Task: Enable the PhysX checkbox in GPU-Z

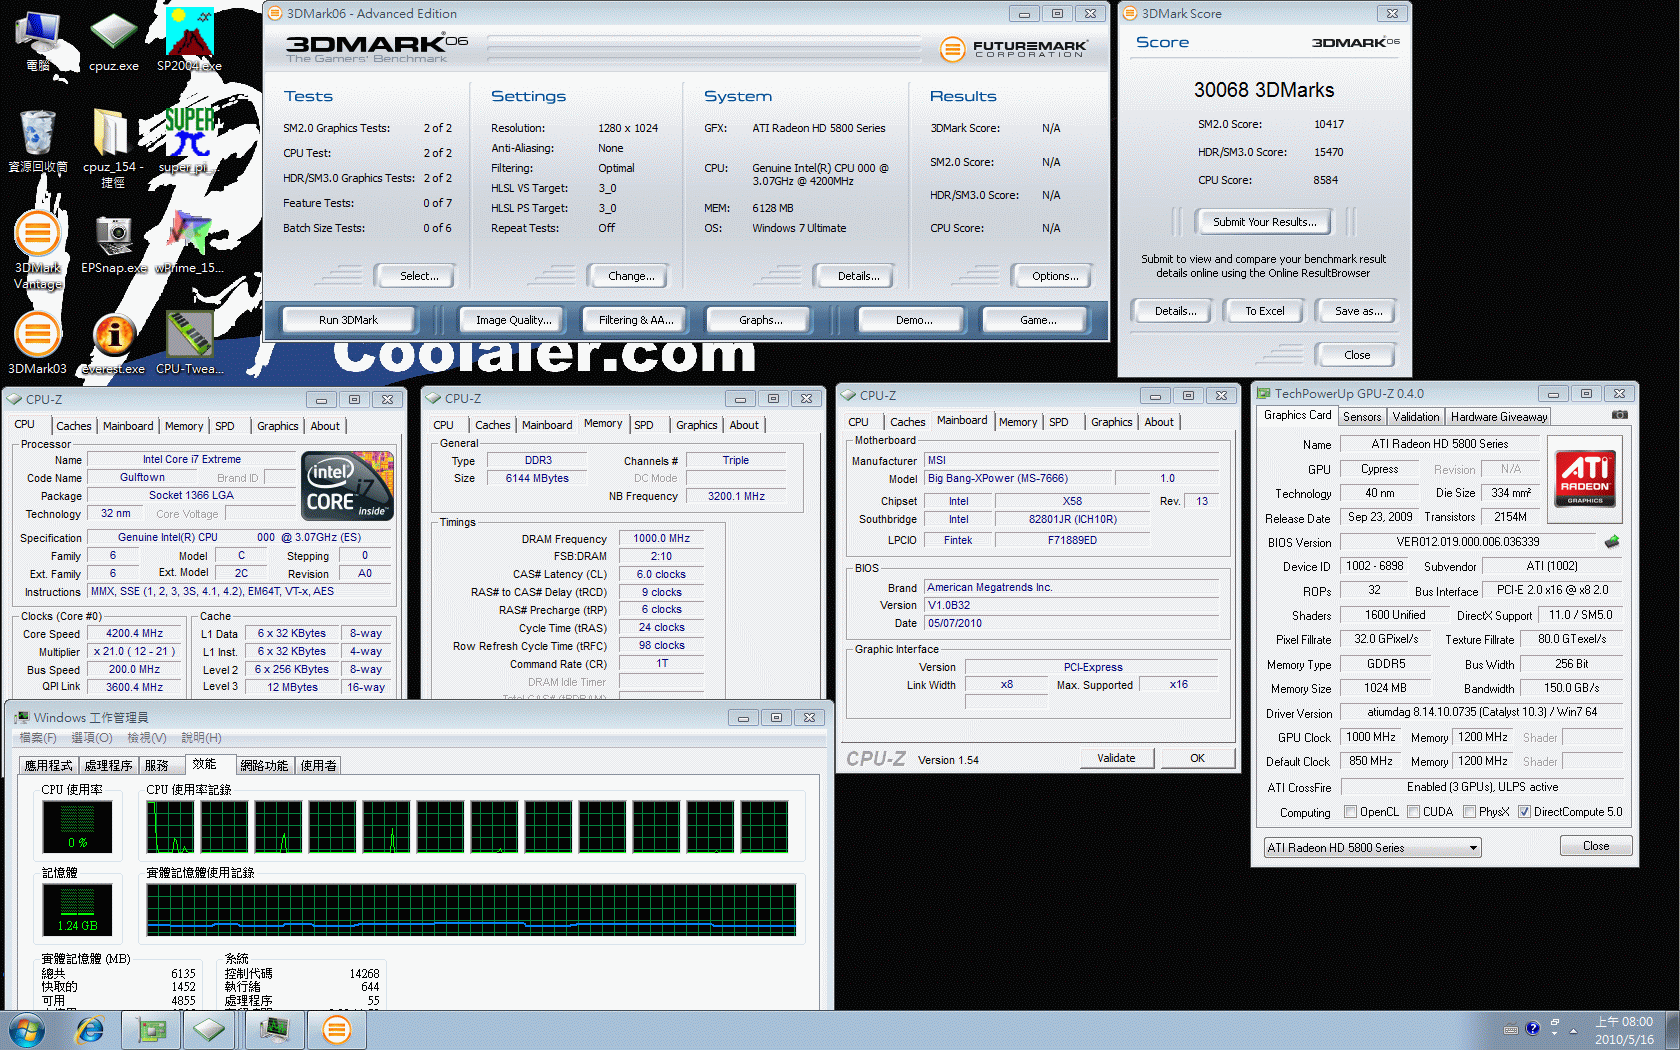Action: [x=1470, y=812]
